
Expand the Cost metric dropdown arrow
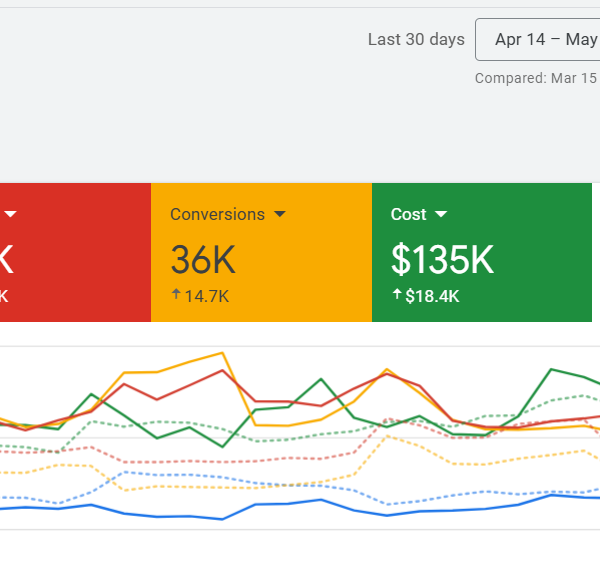[x=441, y=214]
